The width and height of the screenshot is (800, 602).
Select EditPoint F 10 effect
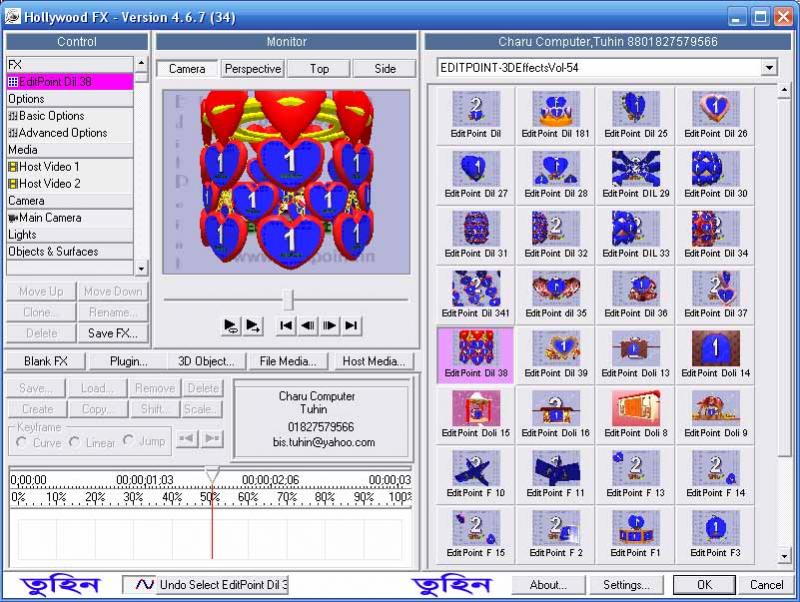[x=476, y=474]
